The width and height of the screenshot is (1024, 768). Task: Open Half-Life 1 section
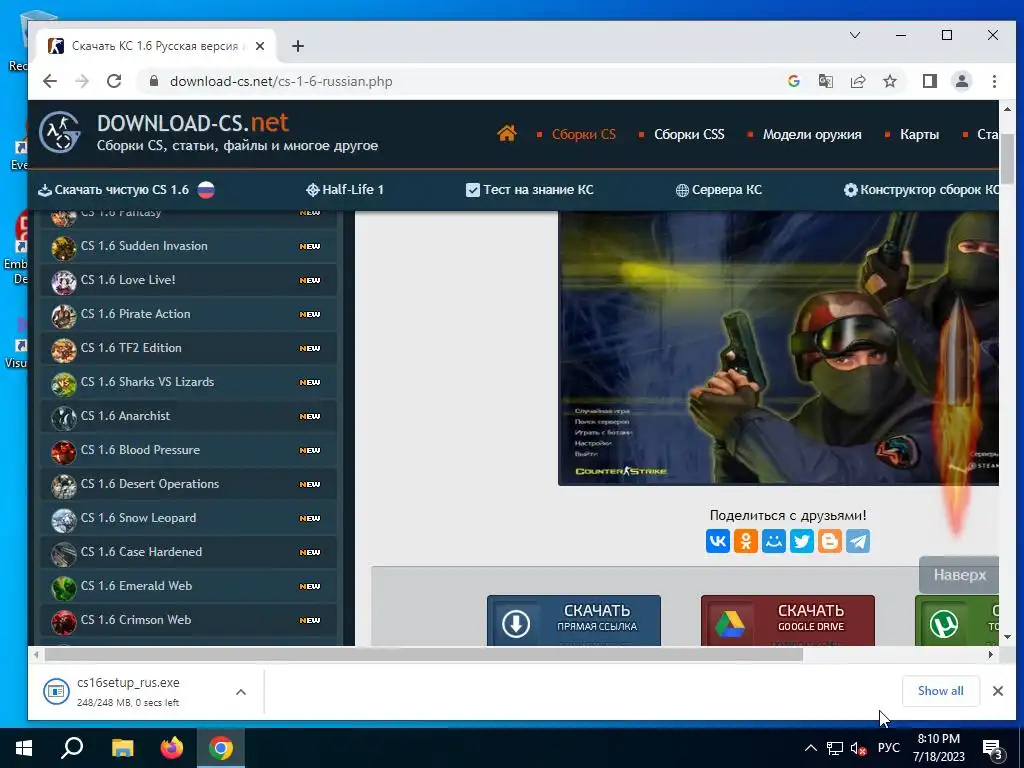[345, 189]
